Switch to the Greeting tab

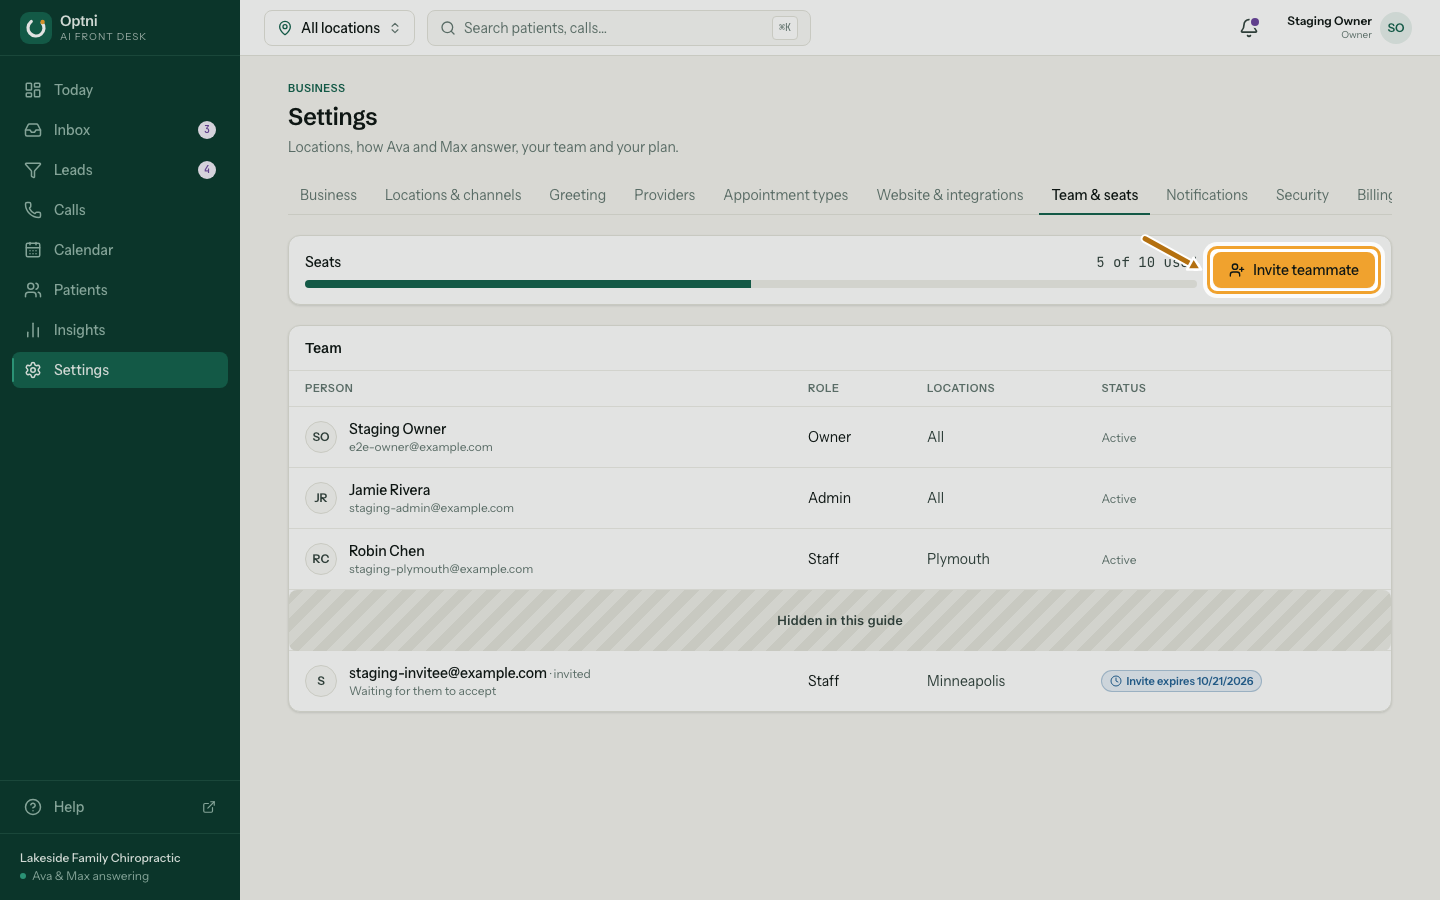[577, 195]
